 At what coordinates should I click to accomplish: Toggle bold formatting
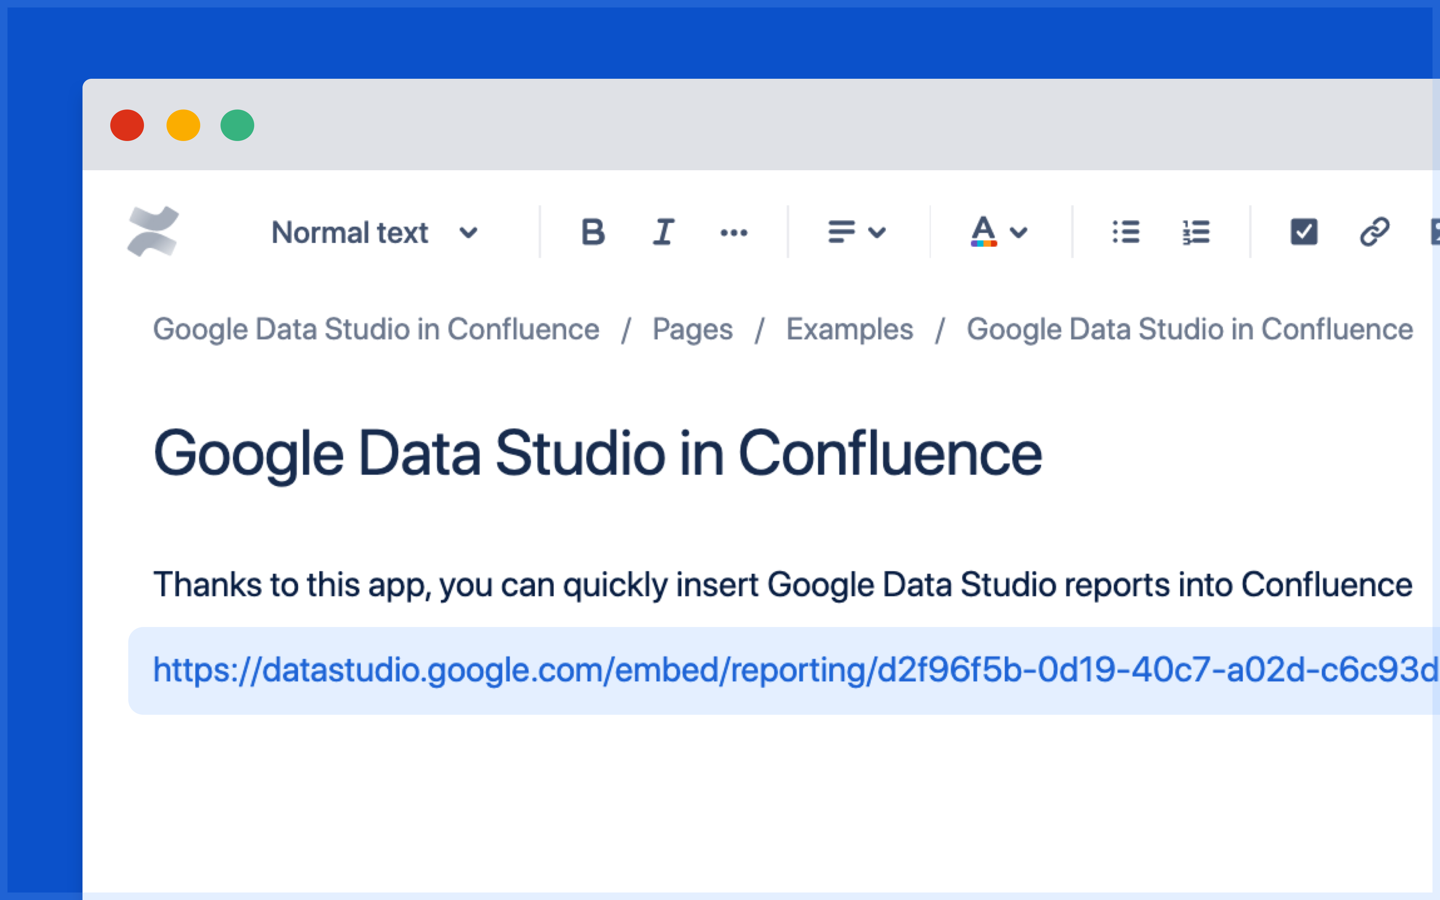pos(593,233)
